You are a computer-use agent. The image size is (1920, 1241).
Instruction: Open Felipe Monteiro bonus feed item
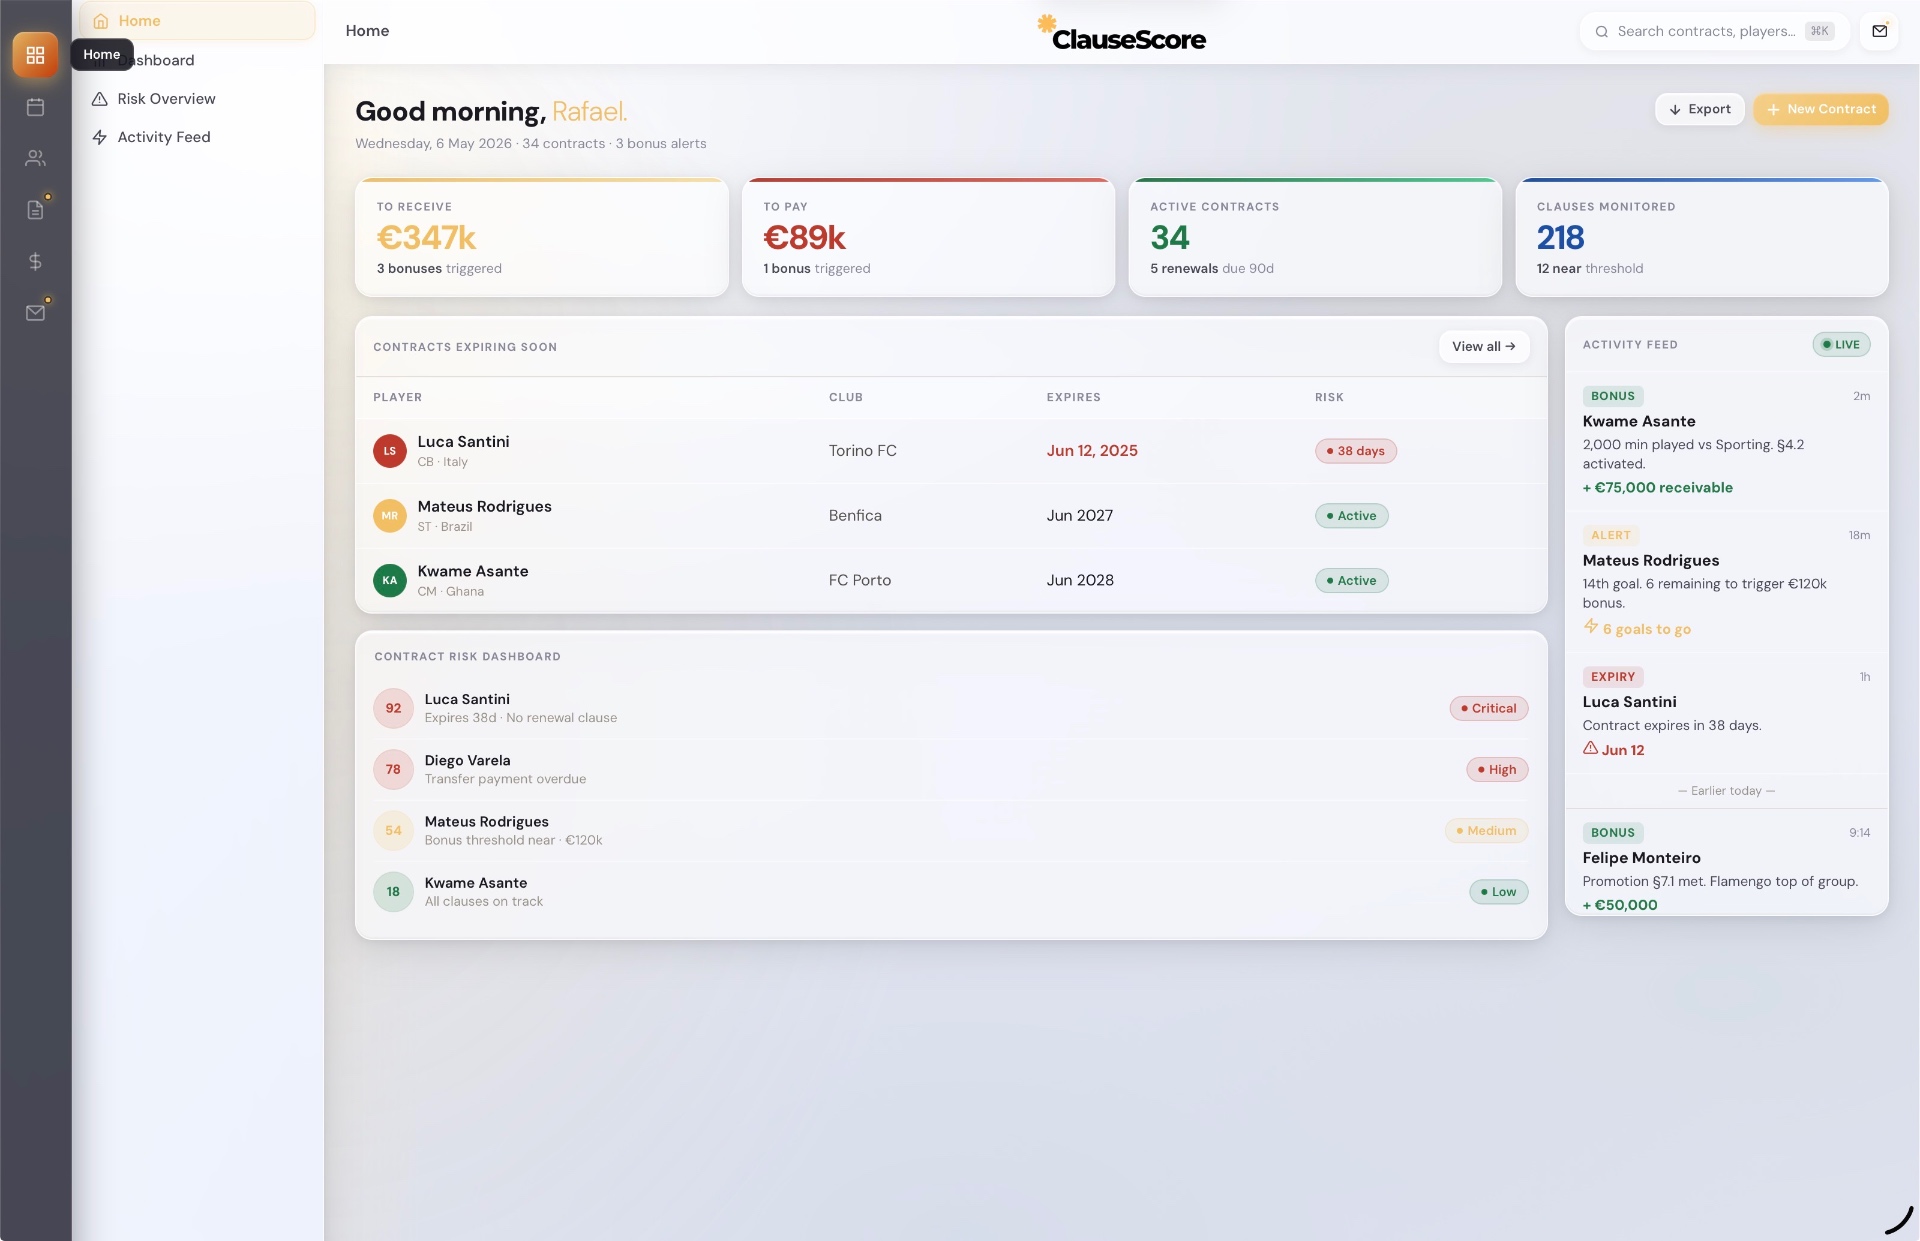1726,862
